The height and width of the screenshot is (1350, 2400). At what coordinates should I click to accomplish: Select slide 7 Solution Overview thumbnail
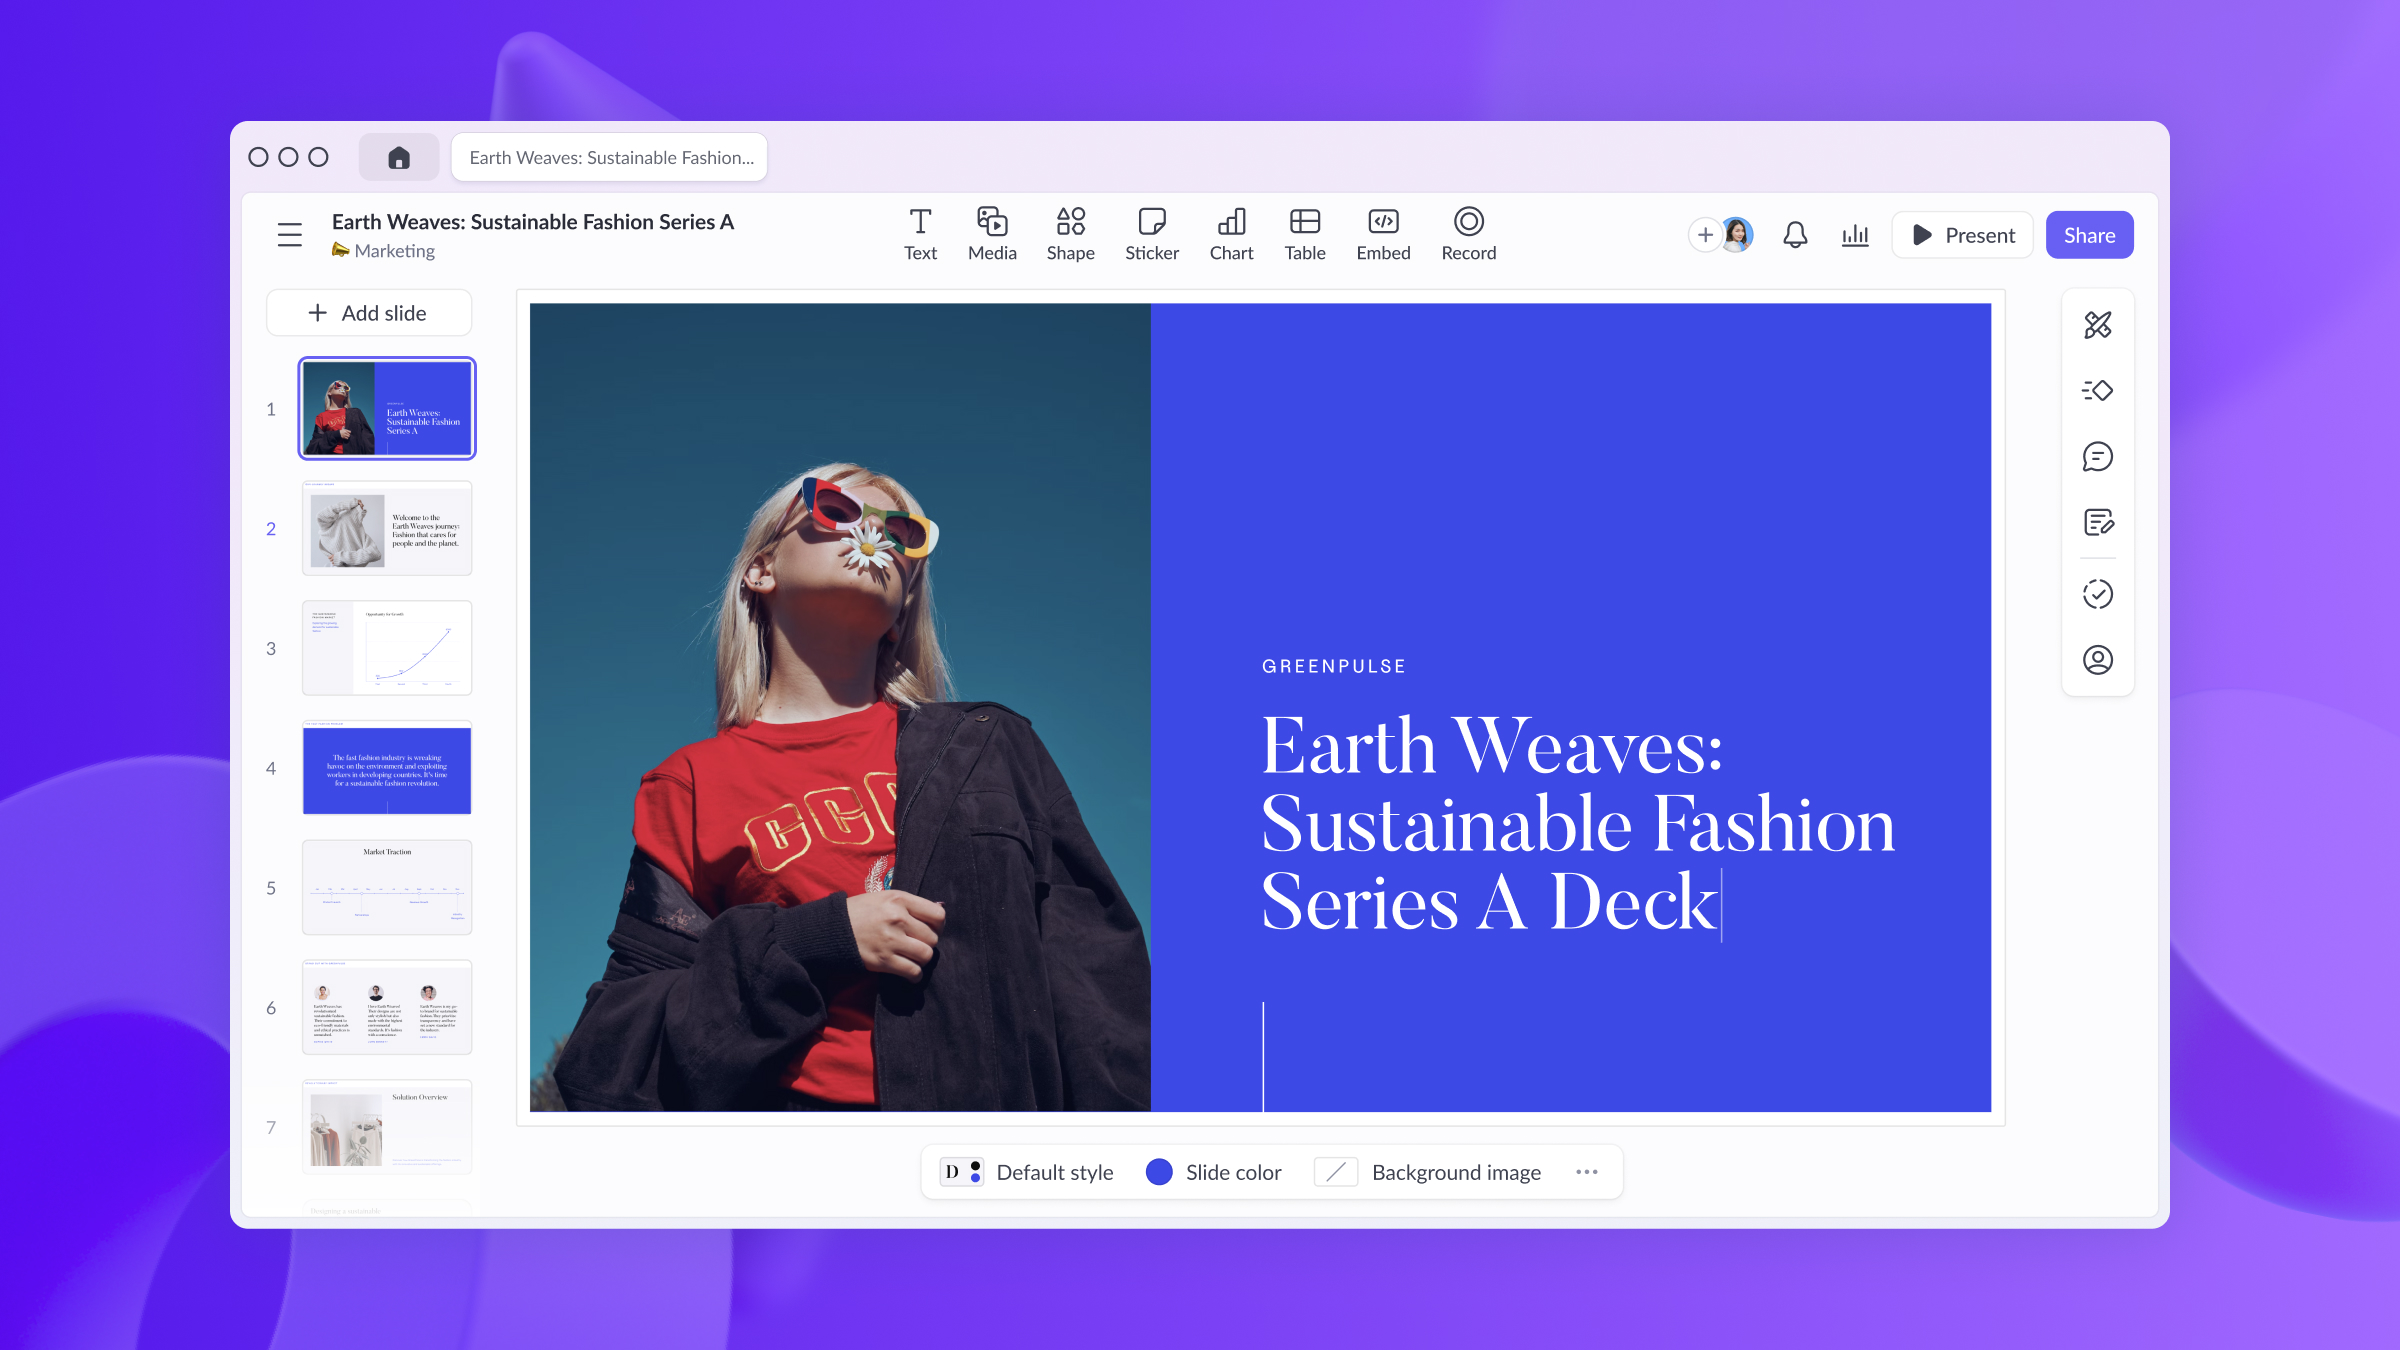coord(387,1127)
